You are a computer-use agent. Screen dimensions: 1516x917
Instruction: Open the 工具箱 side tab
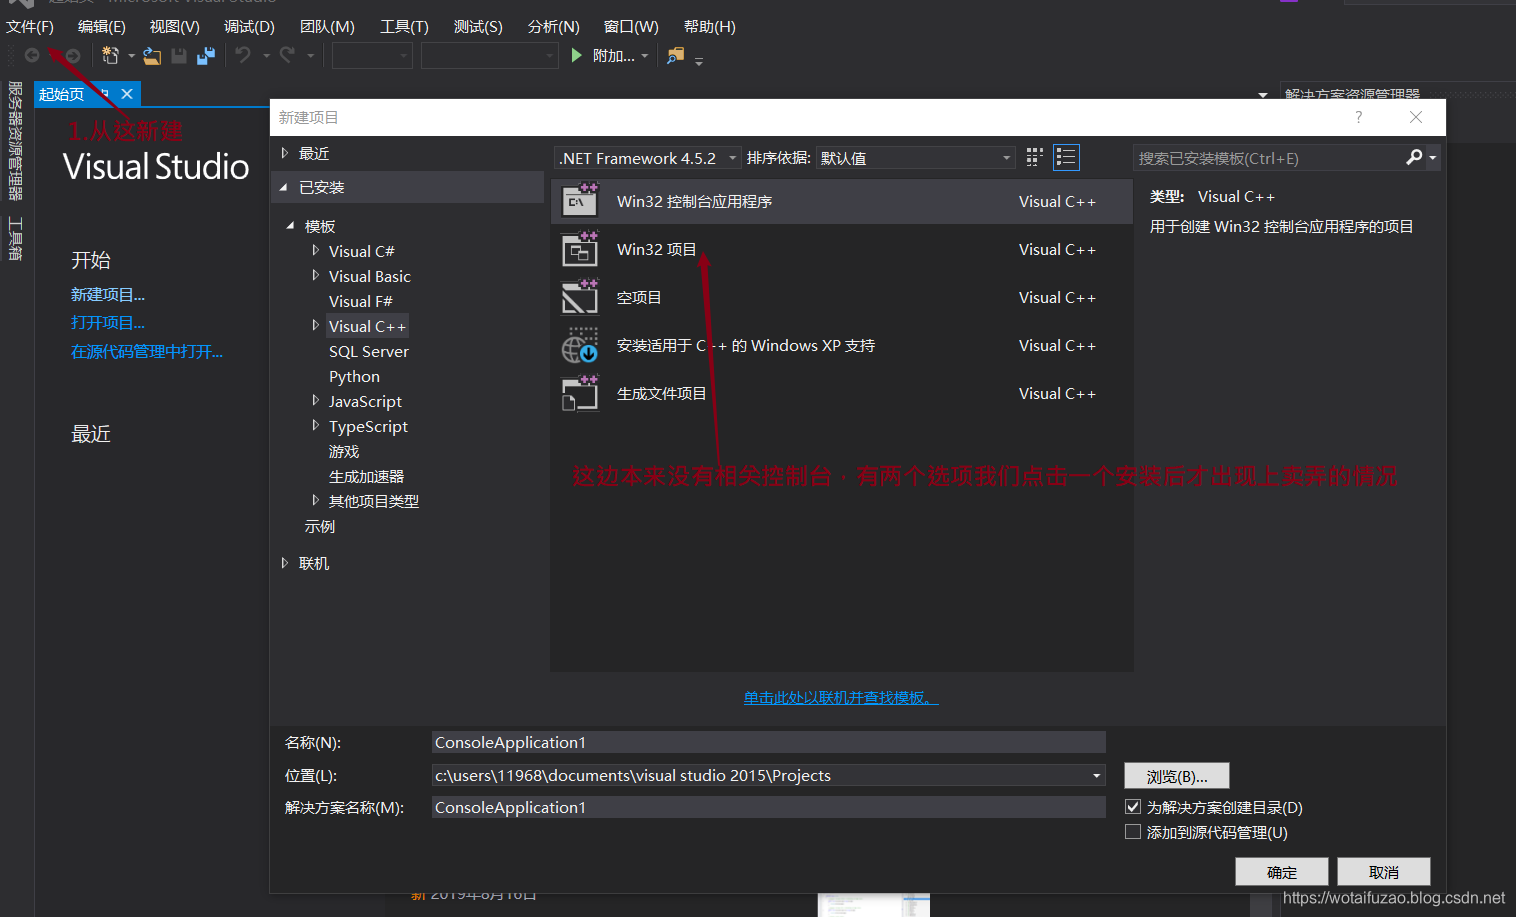(x=15, y=238)
